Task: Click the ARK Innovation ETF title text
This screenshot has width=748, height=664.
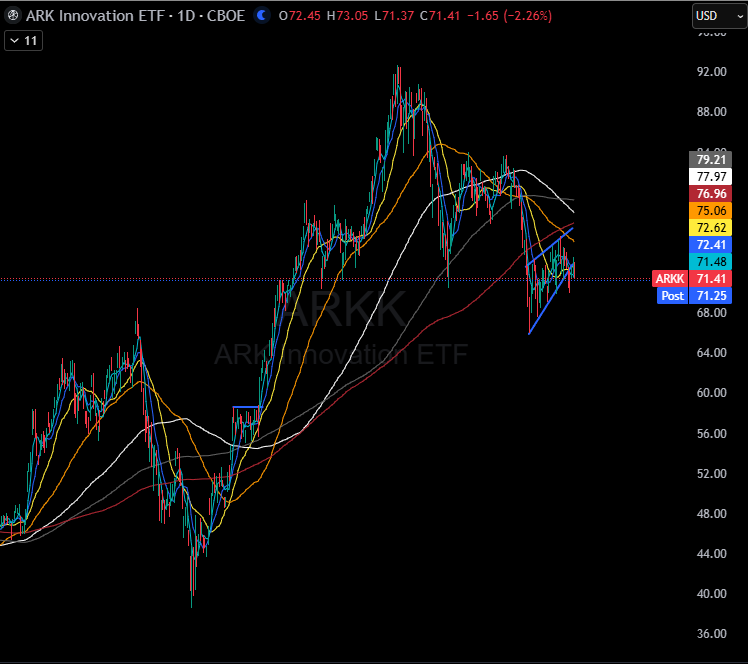Action: (95, 16)
